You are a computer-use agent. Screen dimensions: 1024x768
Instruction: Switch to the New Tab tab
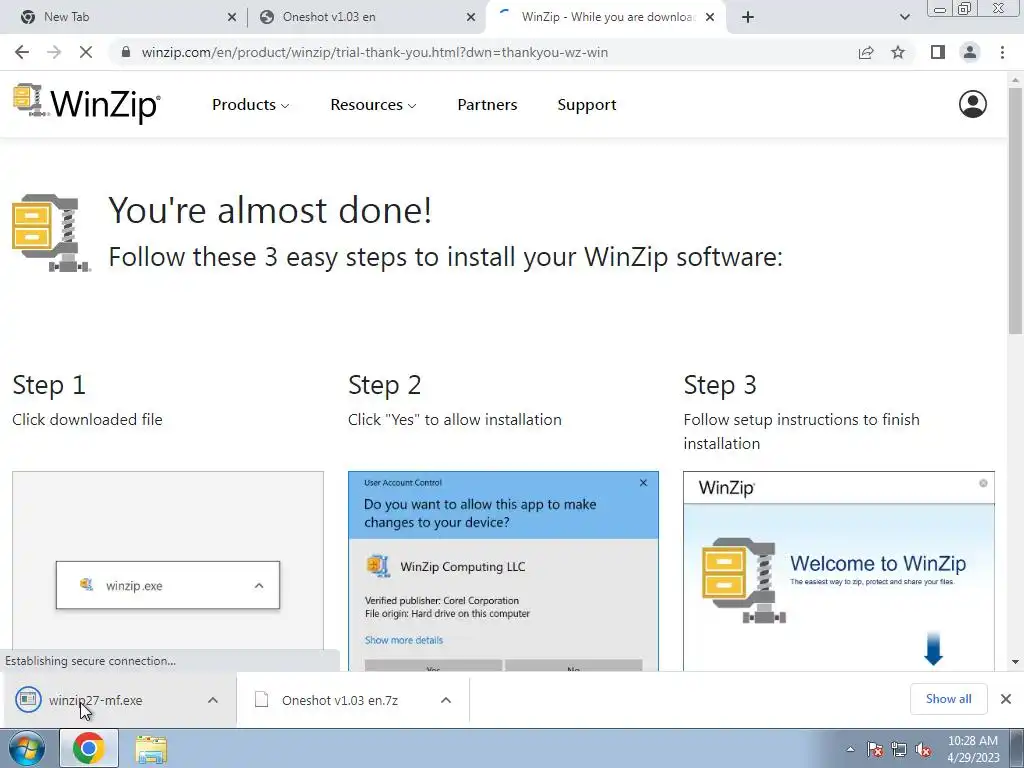point(124,17)
